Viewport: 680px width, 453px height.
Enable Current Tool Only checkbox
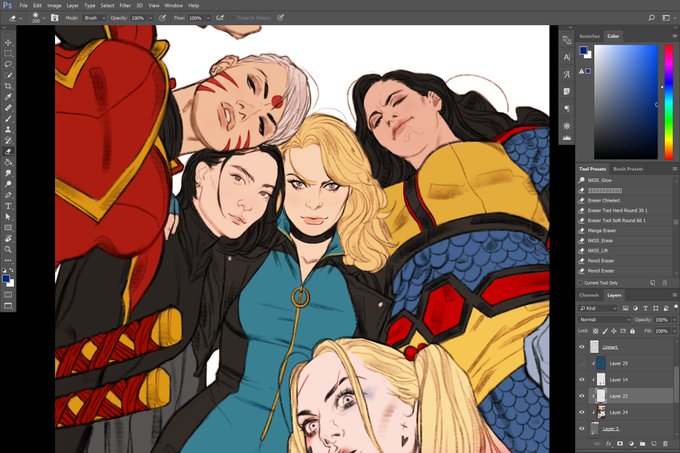(581, 283)
